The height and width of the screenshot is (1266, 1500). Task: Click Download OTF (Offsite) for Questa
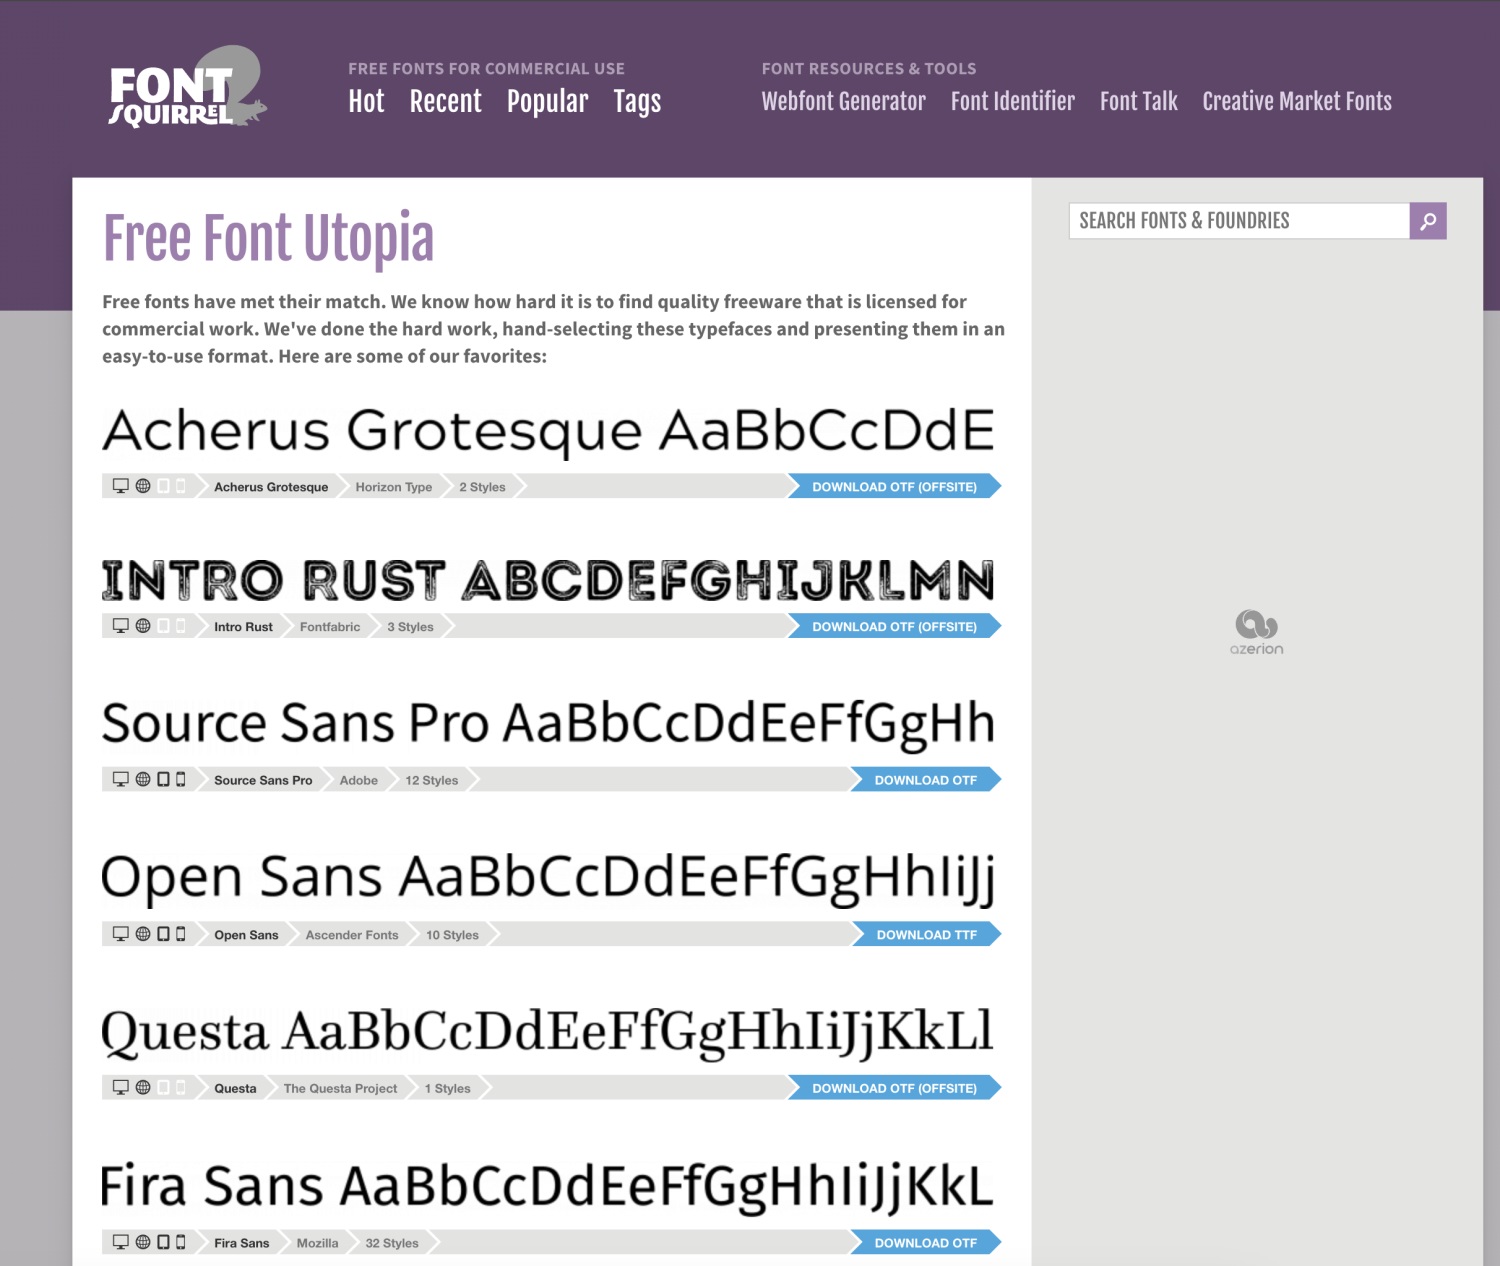(894, 1088)
